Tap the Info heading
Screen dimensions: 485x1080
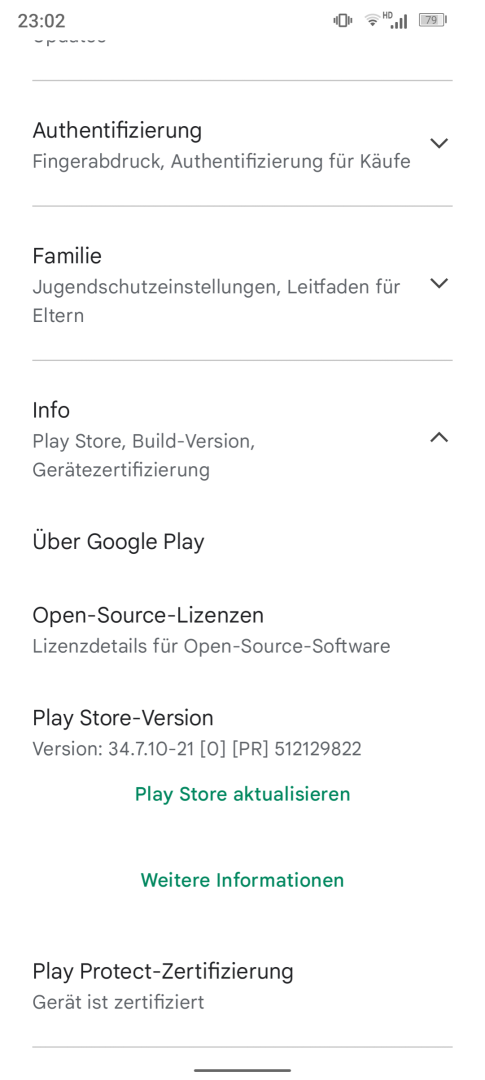coord(51,411)
